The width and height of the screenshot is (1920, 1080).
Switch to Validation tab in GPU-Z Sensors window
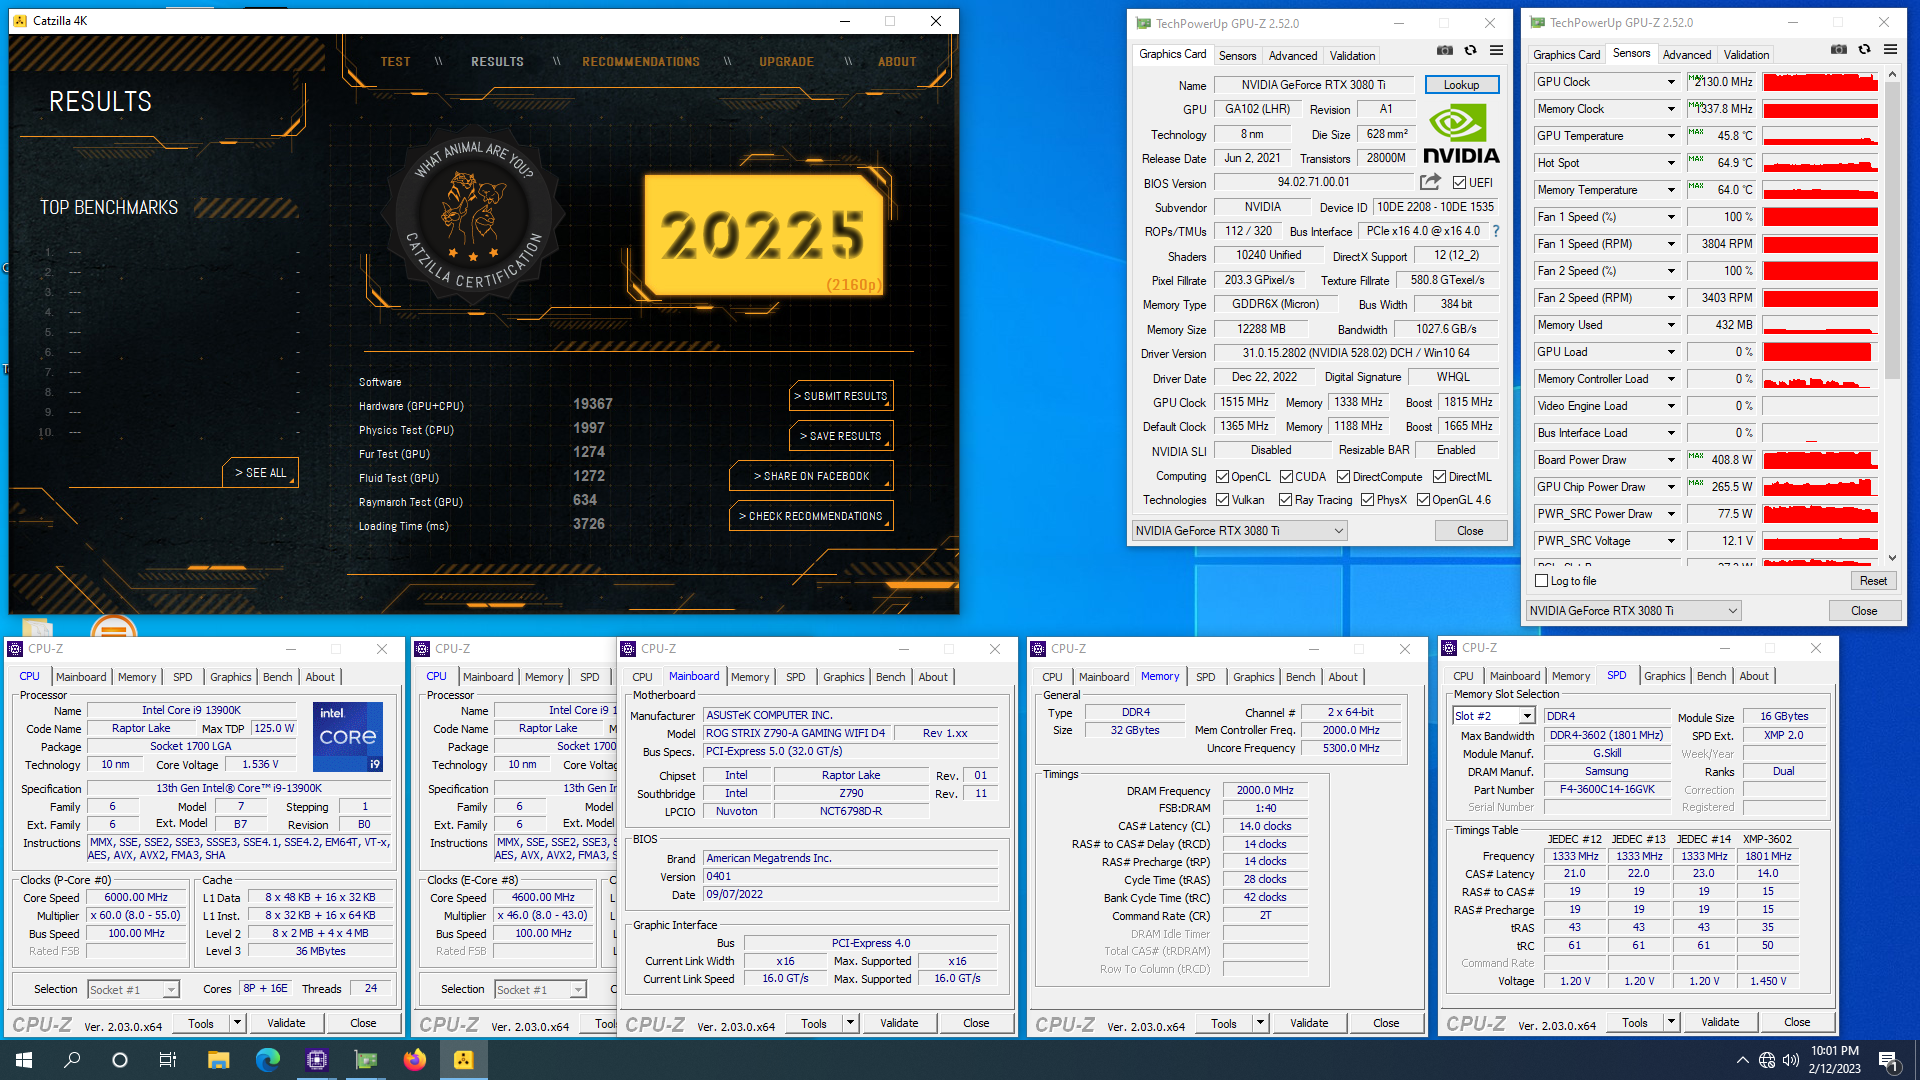click(1746, 55)
